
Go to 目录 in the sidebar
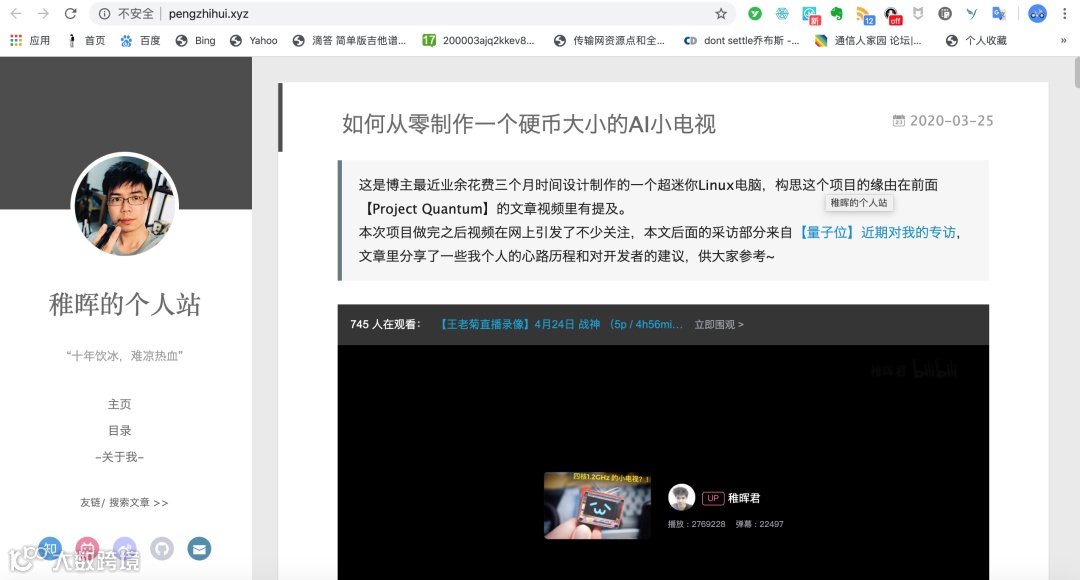click(120, 431)
